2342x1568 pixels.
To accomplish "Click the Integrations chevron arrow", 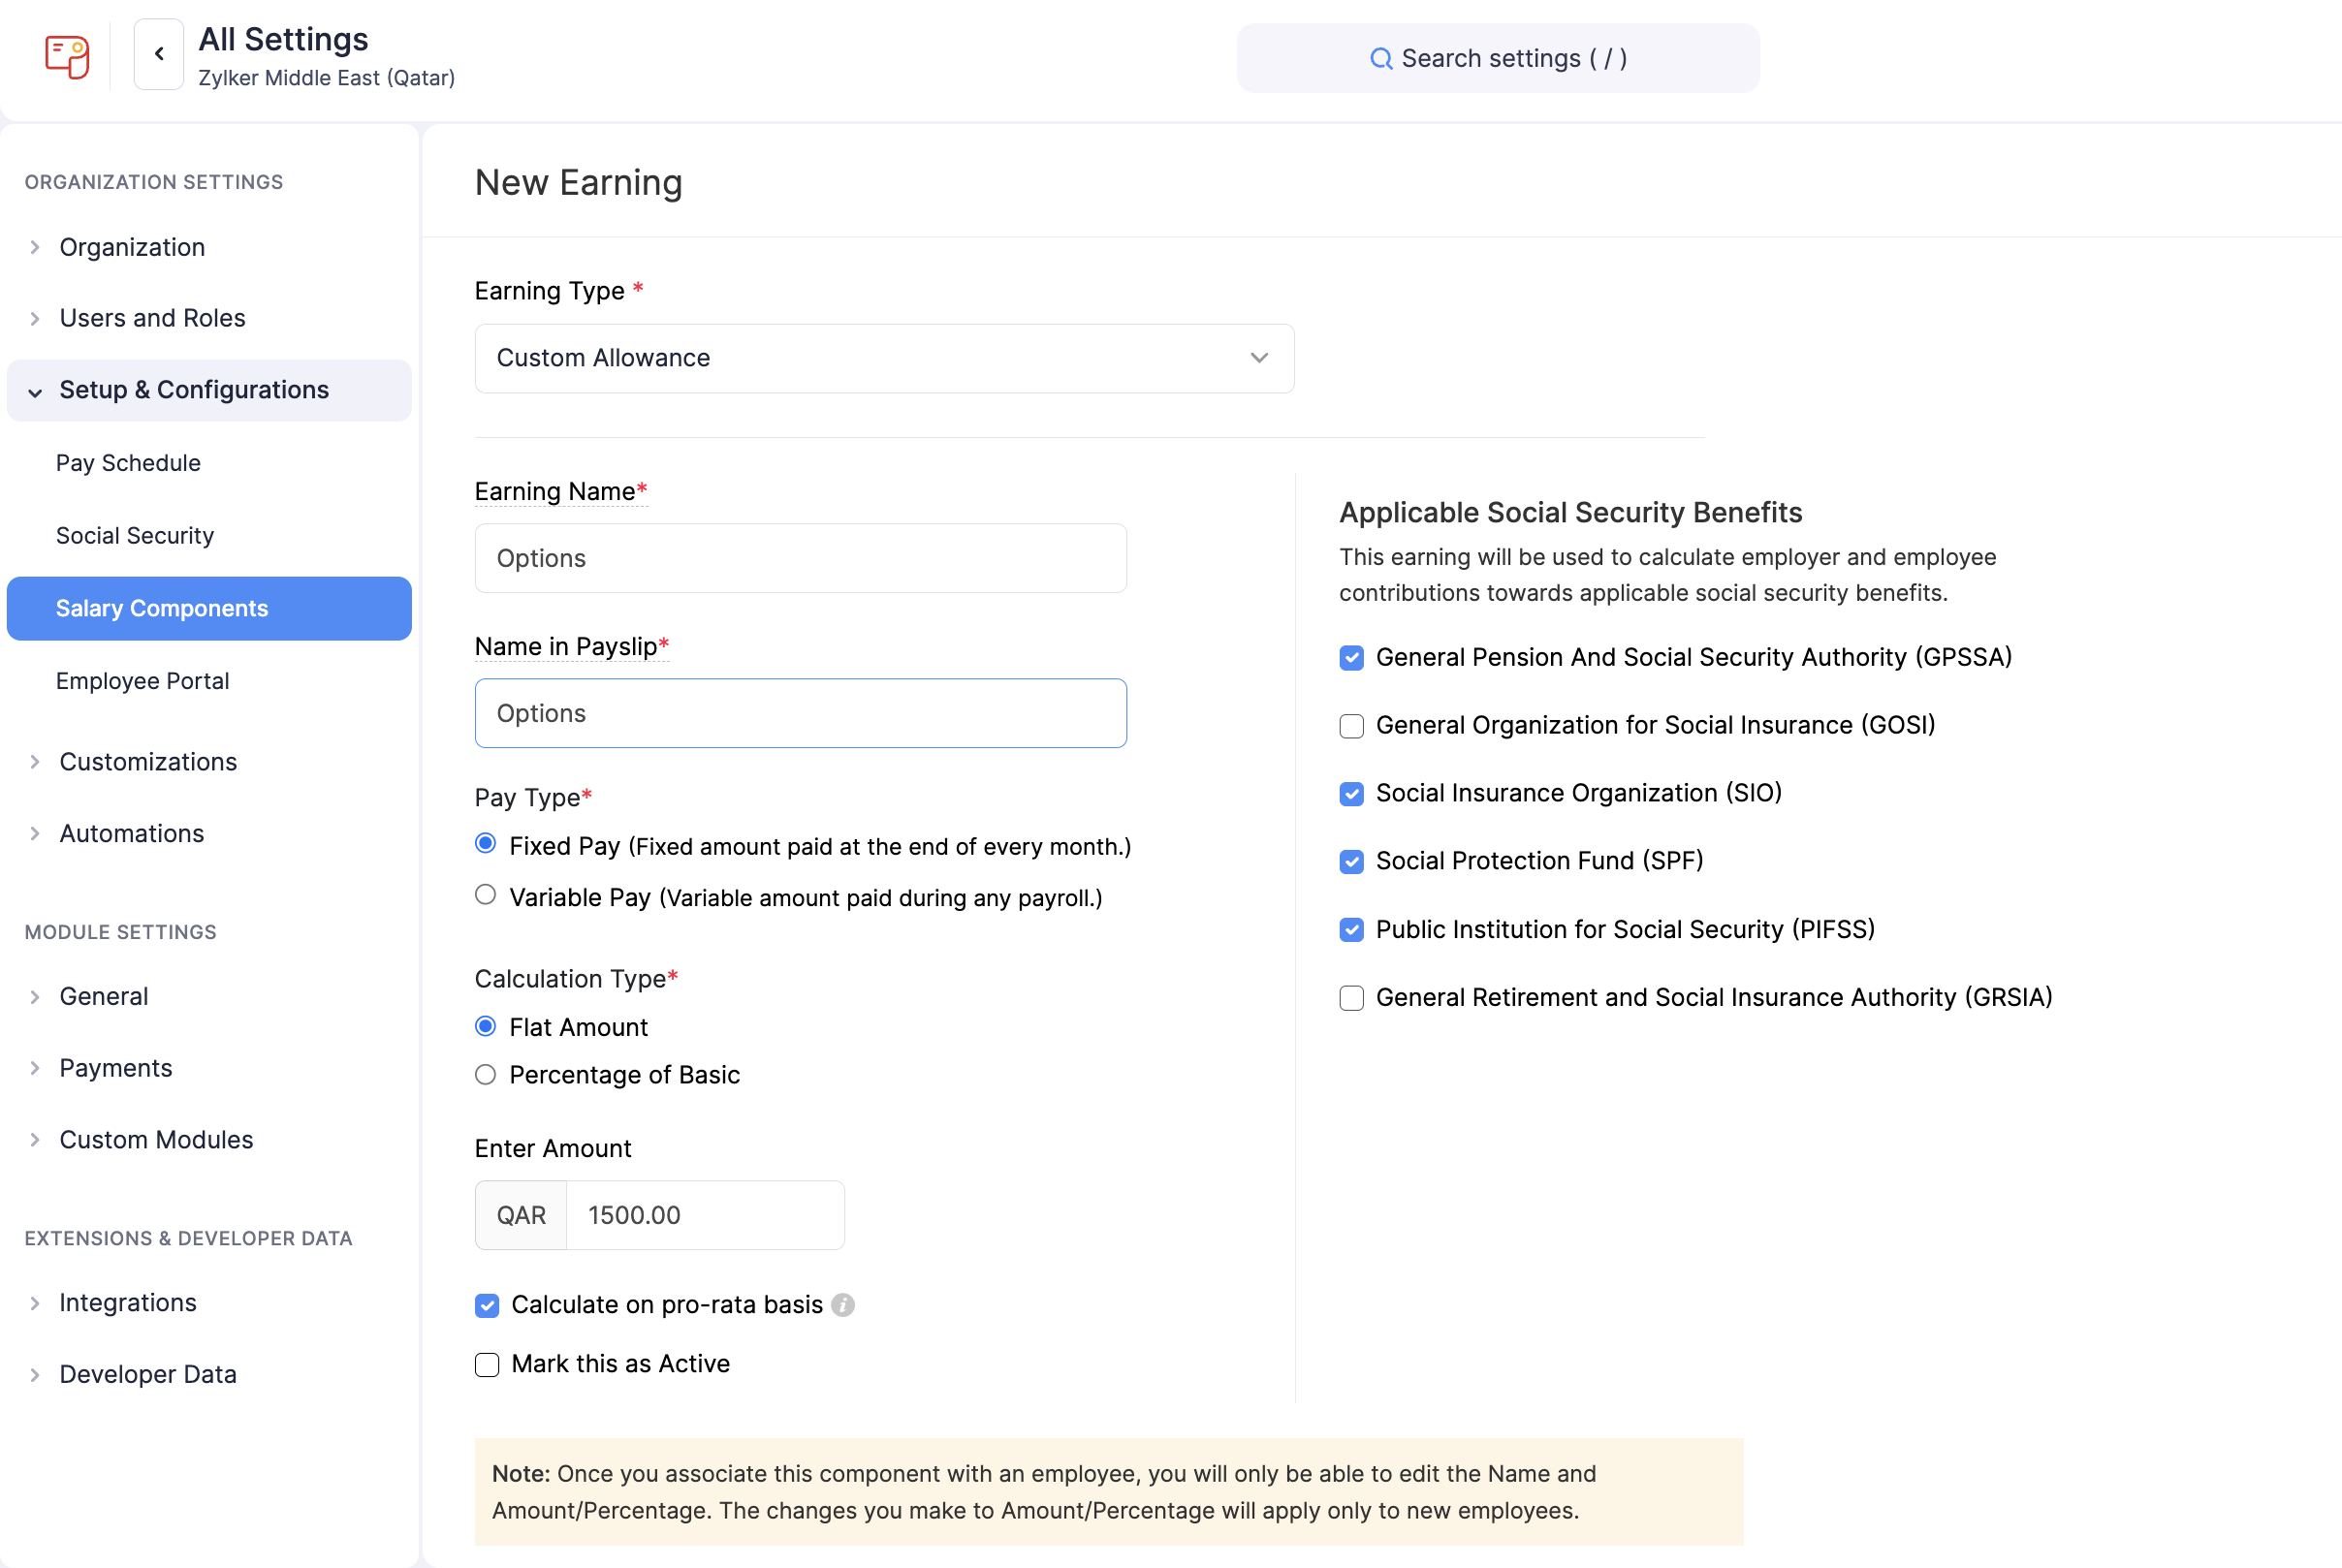I will click(x=35, y=1303).
